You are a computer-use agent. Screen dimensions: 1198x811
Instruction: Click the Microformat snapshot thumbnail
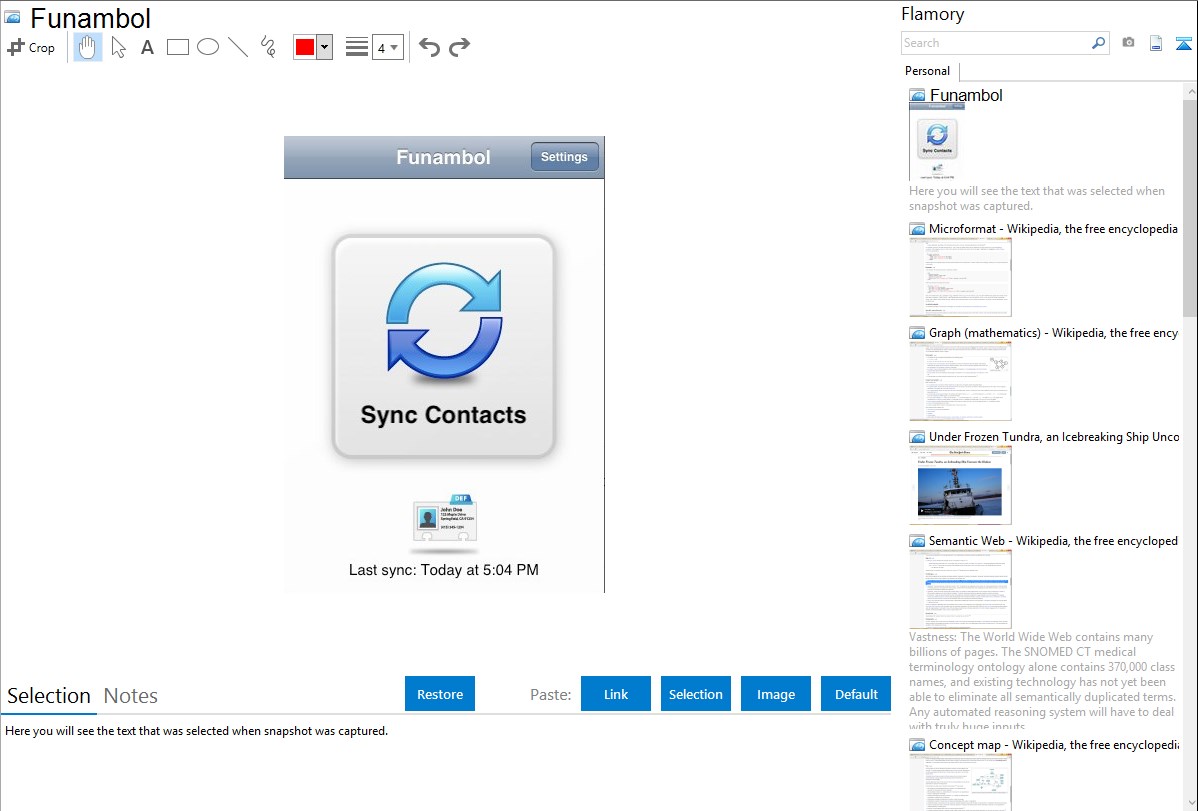tap(960, 277)
